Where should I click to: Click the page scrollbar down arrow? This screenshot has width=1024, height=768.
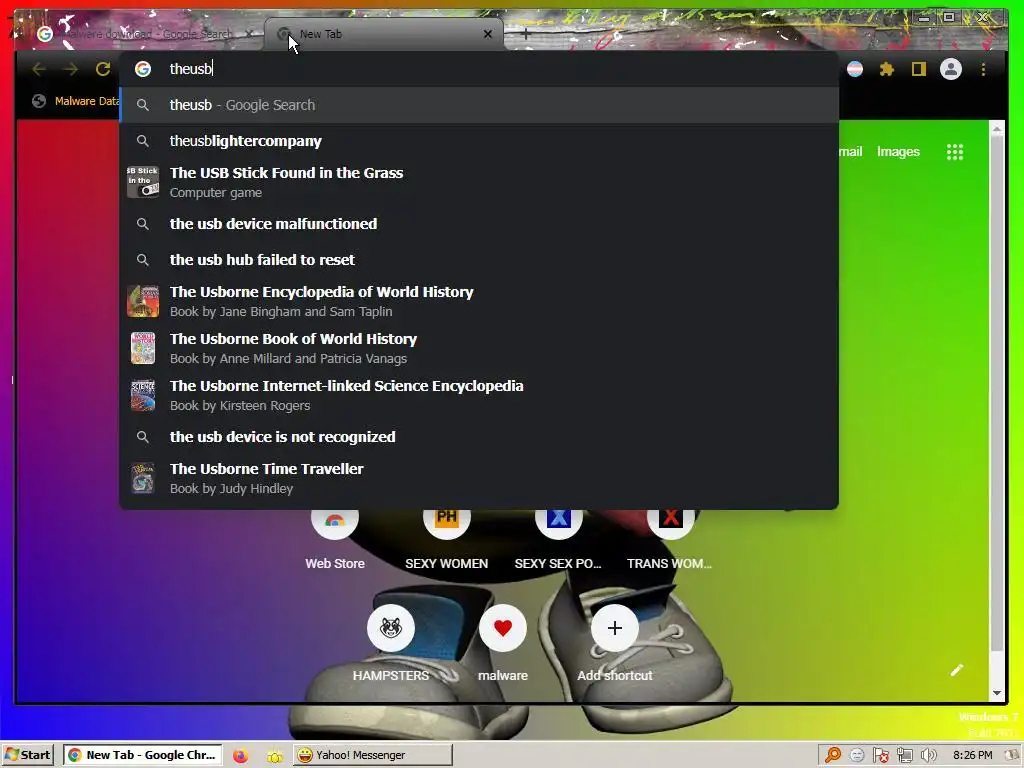[x=997, y=693]
